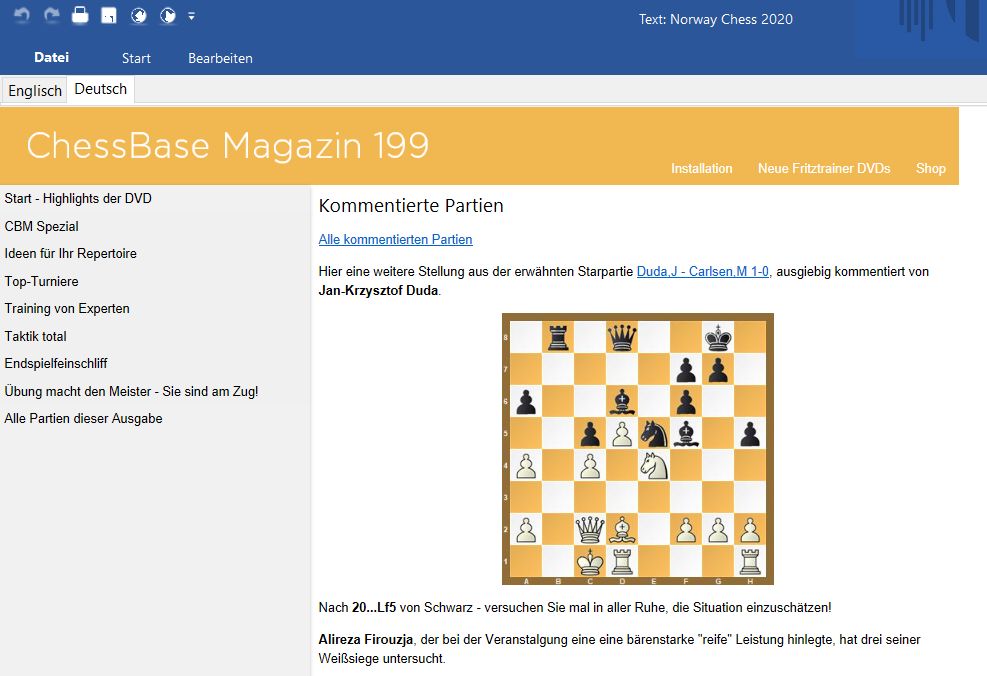Click the second globe icon in toolbar
Viewport: 987px width, 676px height.
coord(168,16)
